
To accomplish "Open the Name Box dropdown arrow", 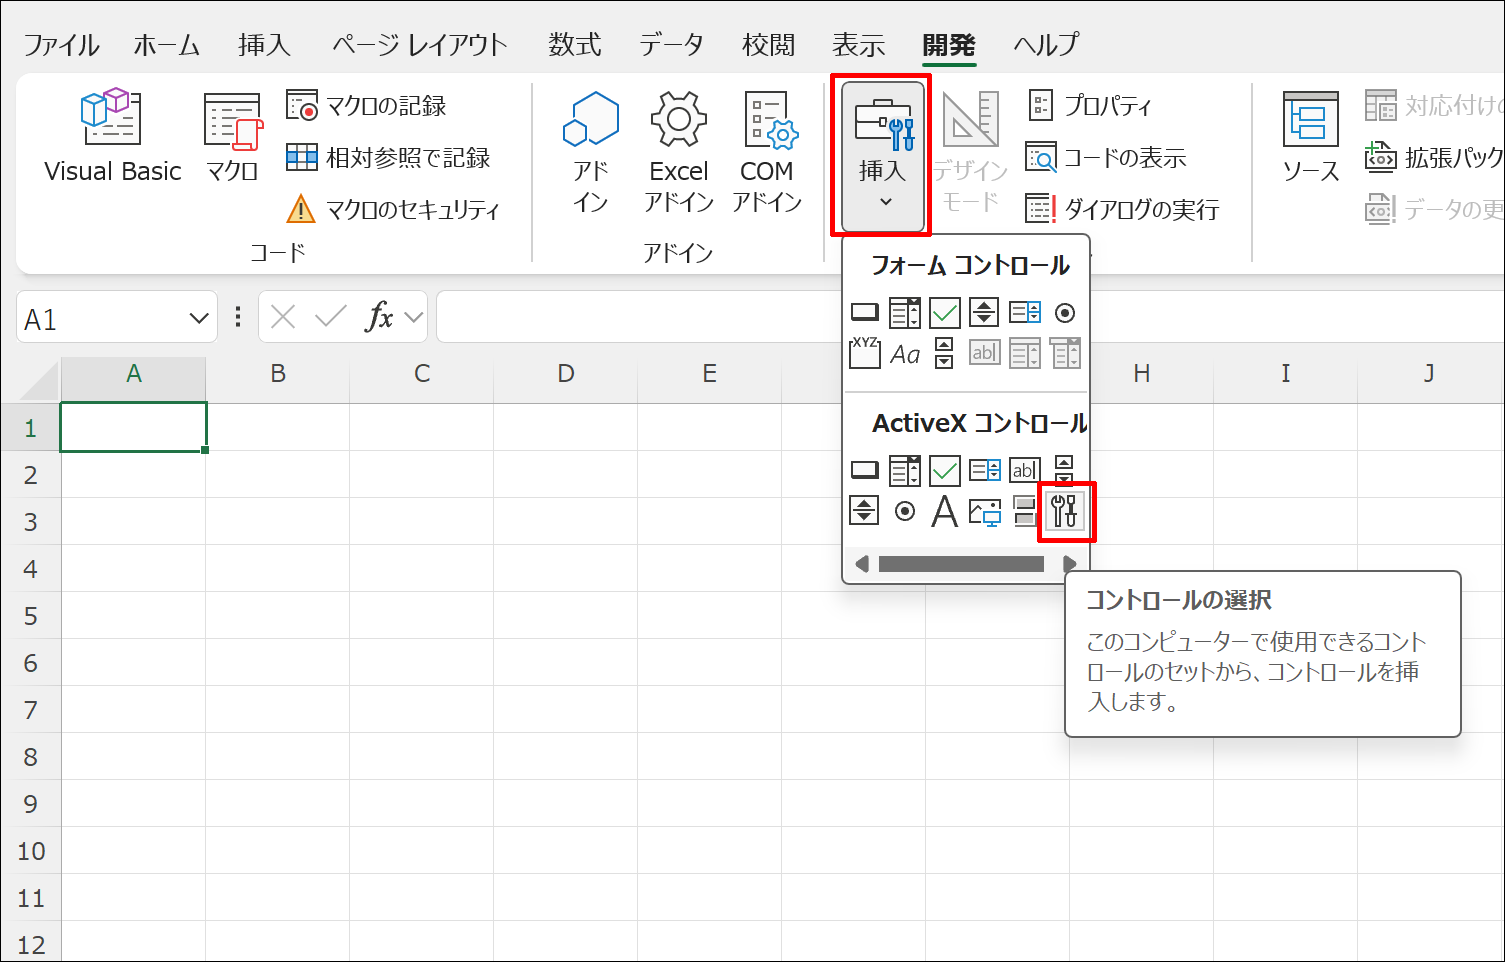I will (196, 317).
